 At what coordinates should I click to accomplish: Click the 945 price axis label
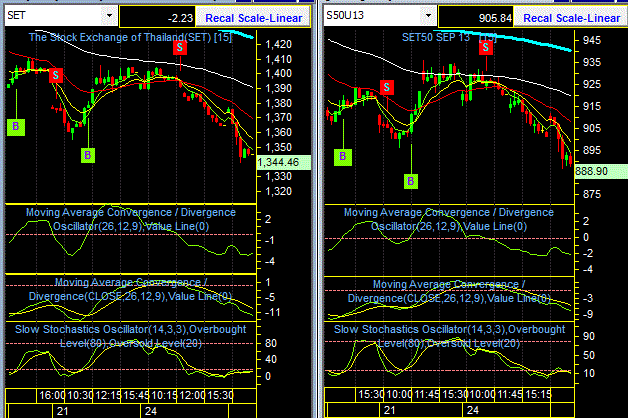coord(592,40)
